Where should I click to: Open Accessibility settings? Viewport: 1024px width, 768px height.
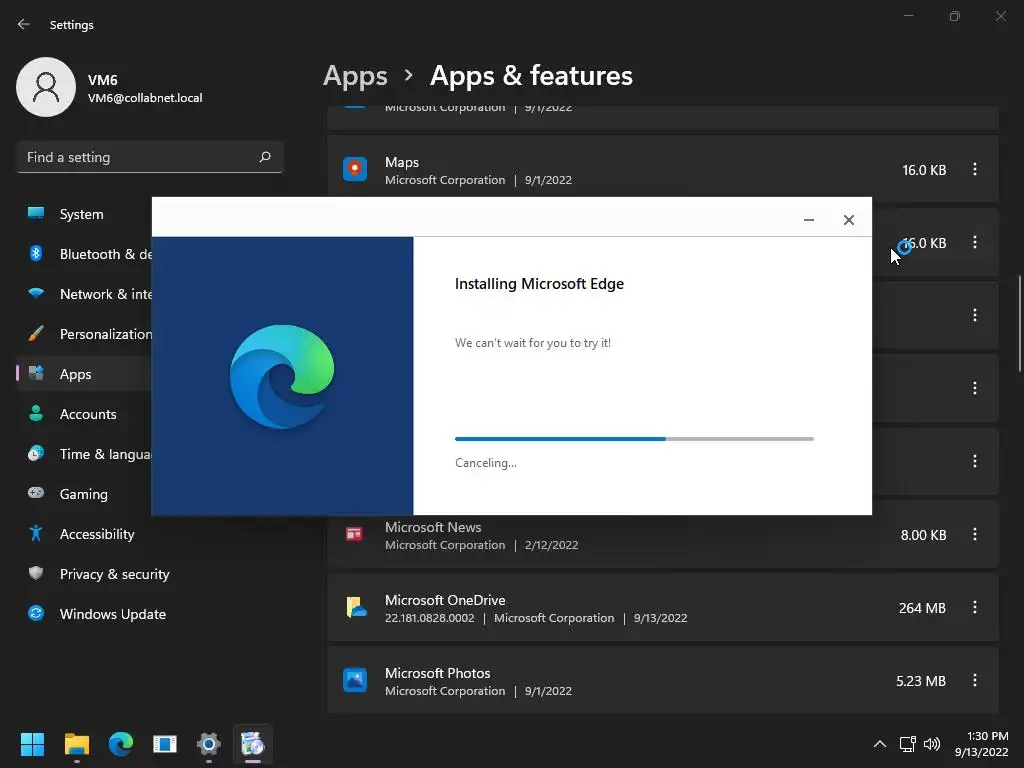150,534
